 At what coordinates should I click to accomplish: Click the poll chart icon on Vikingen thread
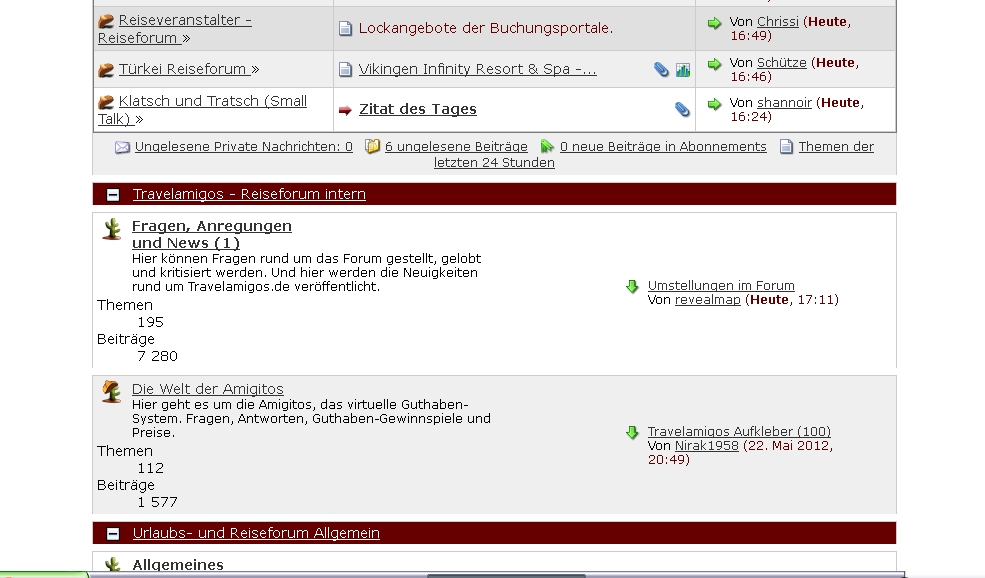(683, 70)
